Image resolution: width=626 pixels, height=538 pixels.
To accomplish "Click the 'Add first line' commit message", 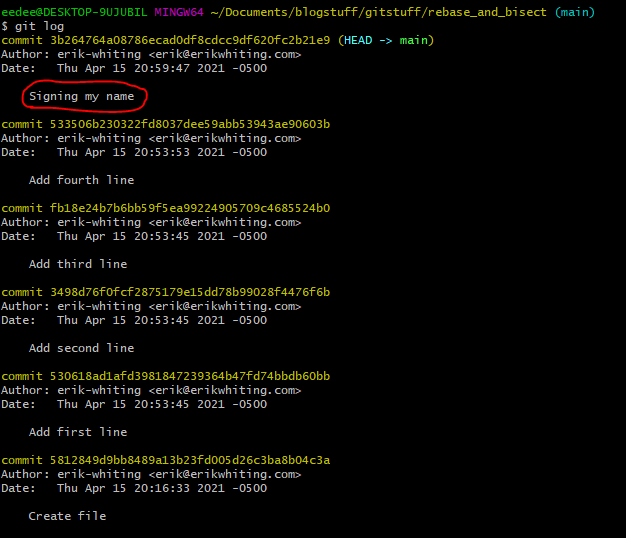I will (78, 432).
